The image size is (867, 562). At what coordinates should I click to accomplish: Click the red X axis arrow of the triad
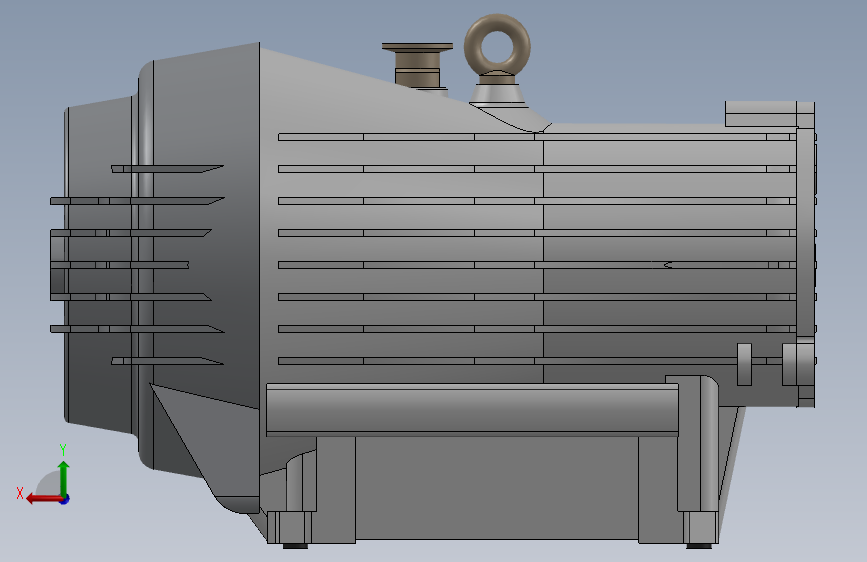click(x=43, y=499)
